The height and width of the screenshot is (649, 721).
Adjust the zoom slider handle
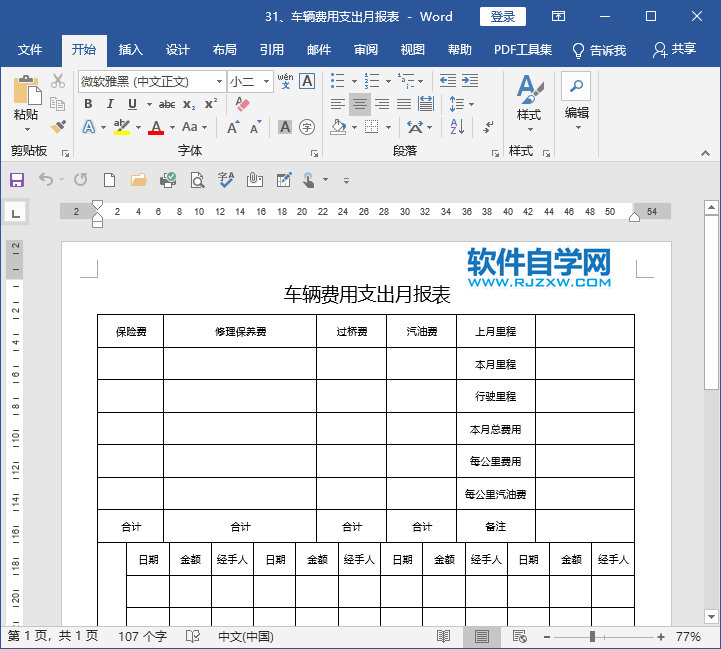click(592, 637)
